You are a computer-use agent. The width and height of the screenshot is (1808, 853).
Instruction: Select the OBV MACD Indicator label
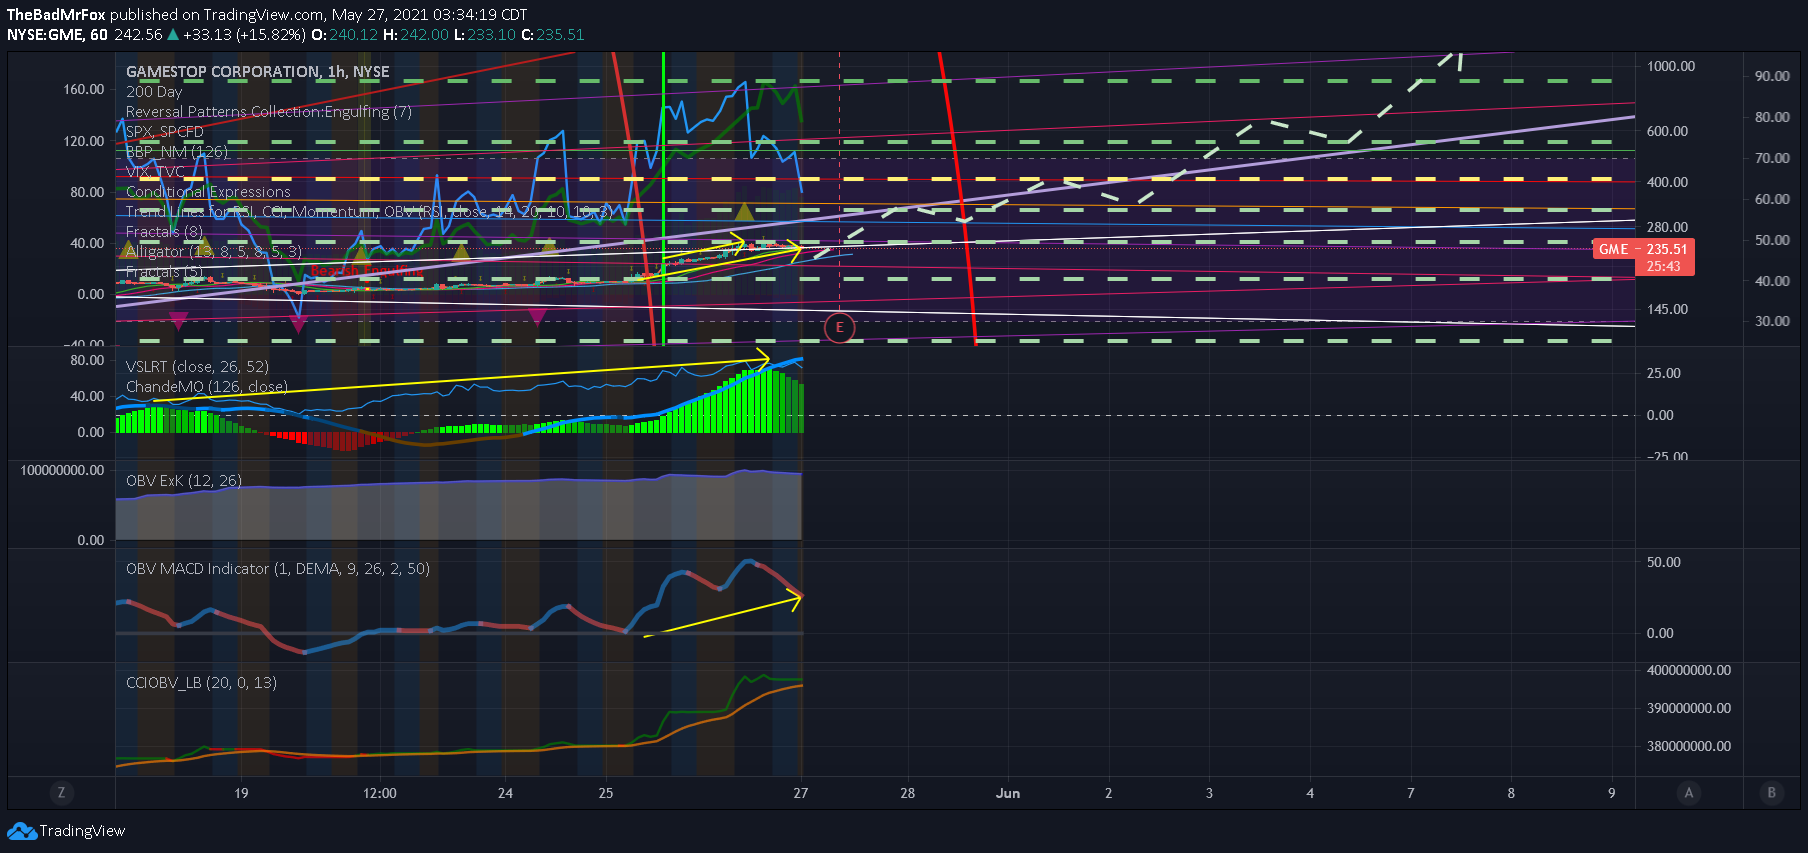(x=278, y=569)
